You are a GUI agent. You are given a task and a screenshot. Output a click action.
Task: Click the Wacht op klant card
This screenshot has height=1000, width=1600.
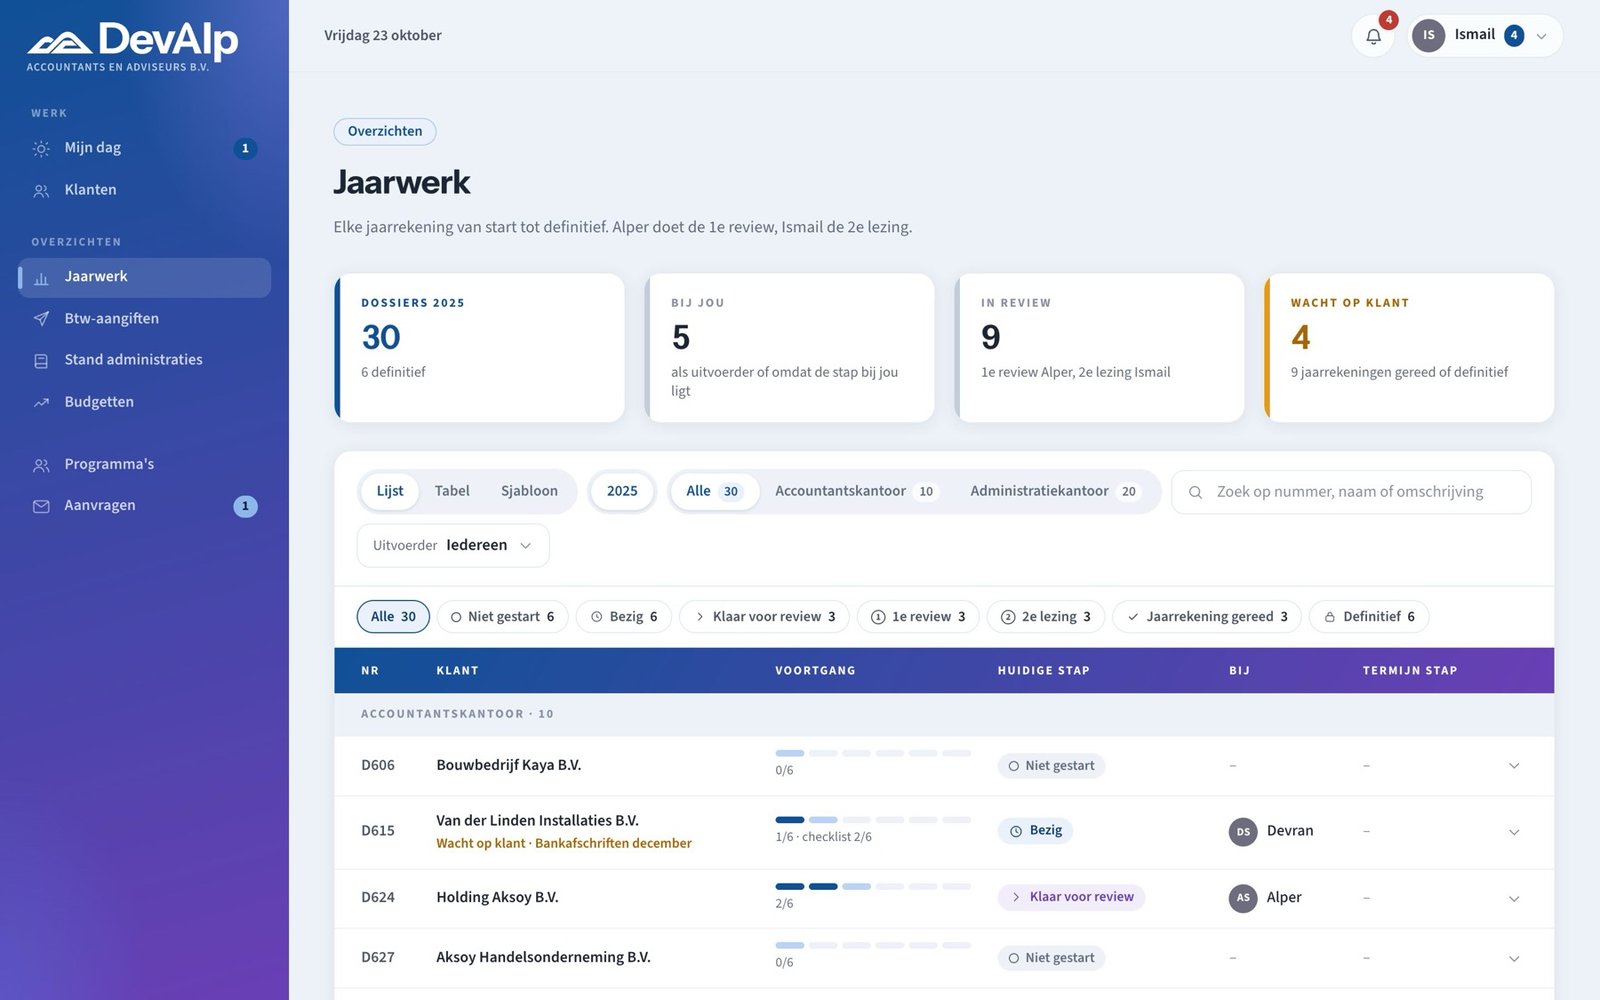point(1409,348)
